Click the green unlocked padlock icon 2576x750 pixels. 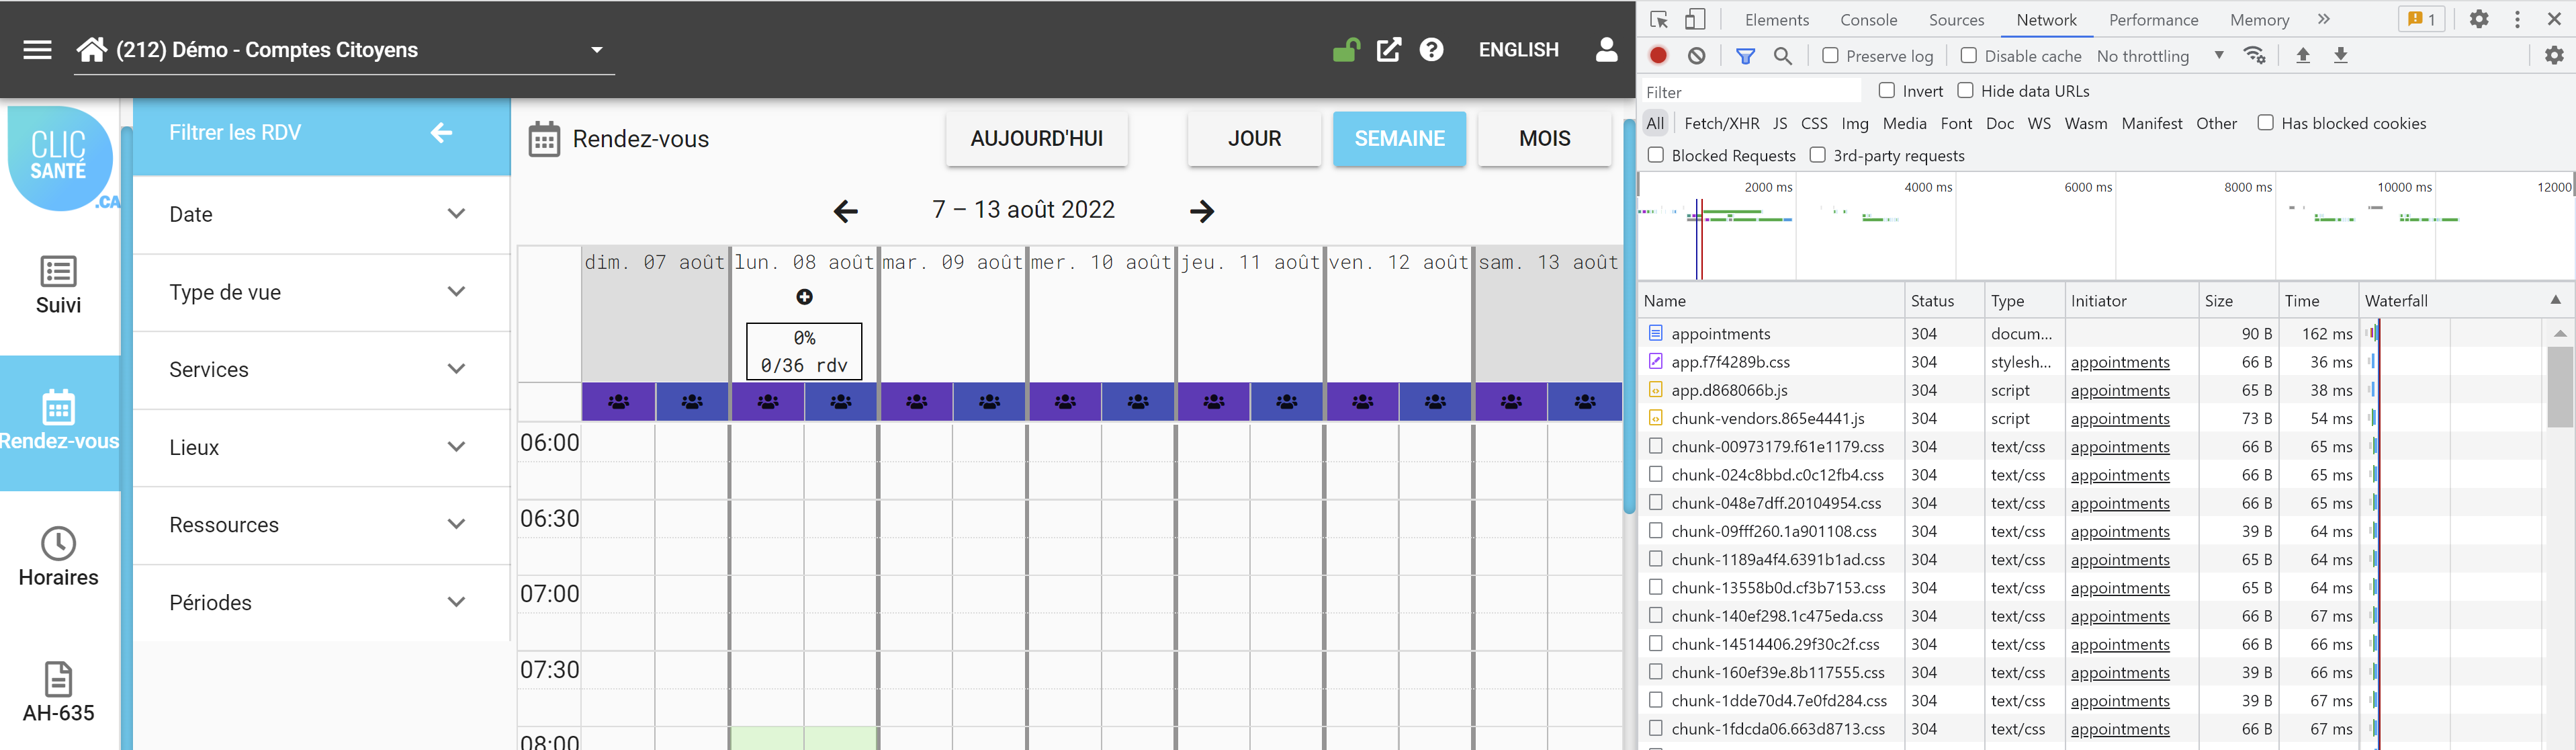(x=1346, y=50)
